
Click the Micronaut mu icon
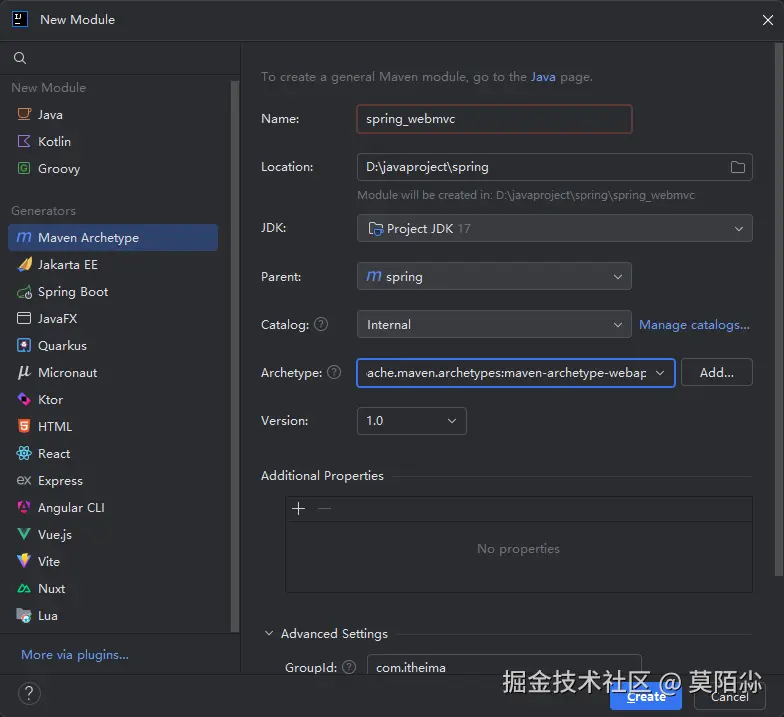click(24, 372)
